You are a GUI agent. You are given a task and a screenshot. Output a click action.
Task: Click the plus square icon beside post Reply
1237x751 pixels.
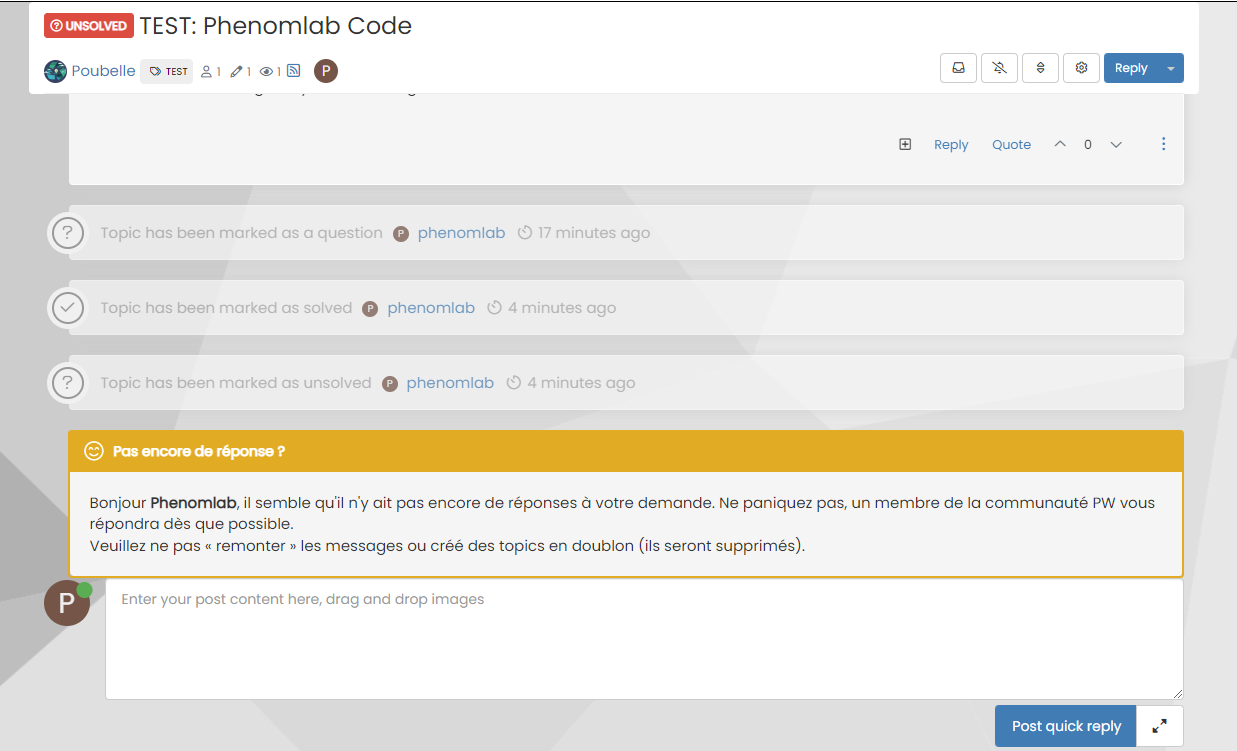pos(905,144)
